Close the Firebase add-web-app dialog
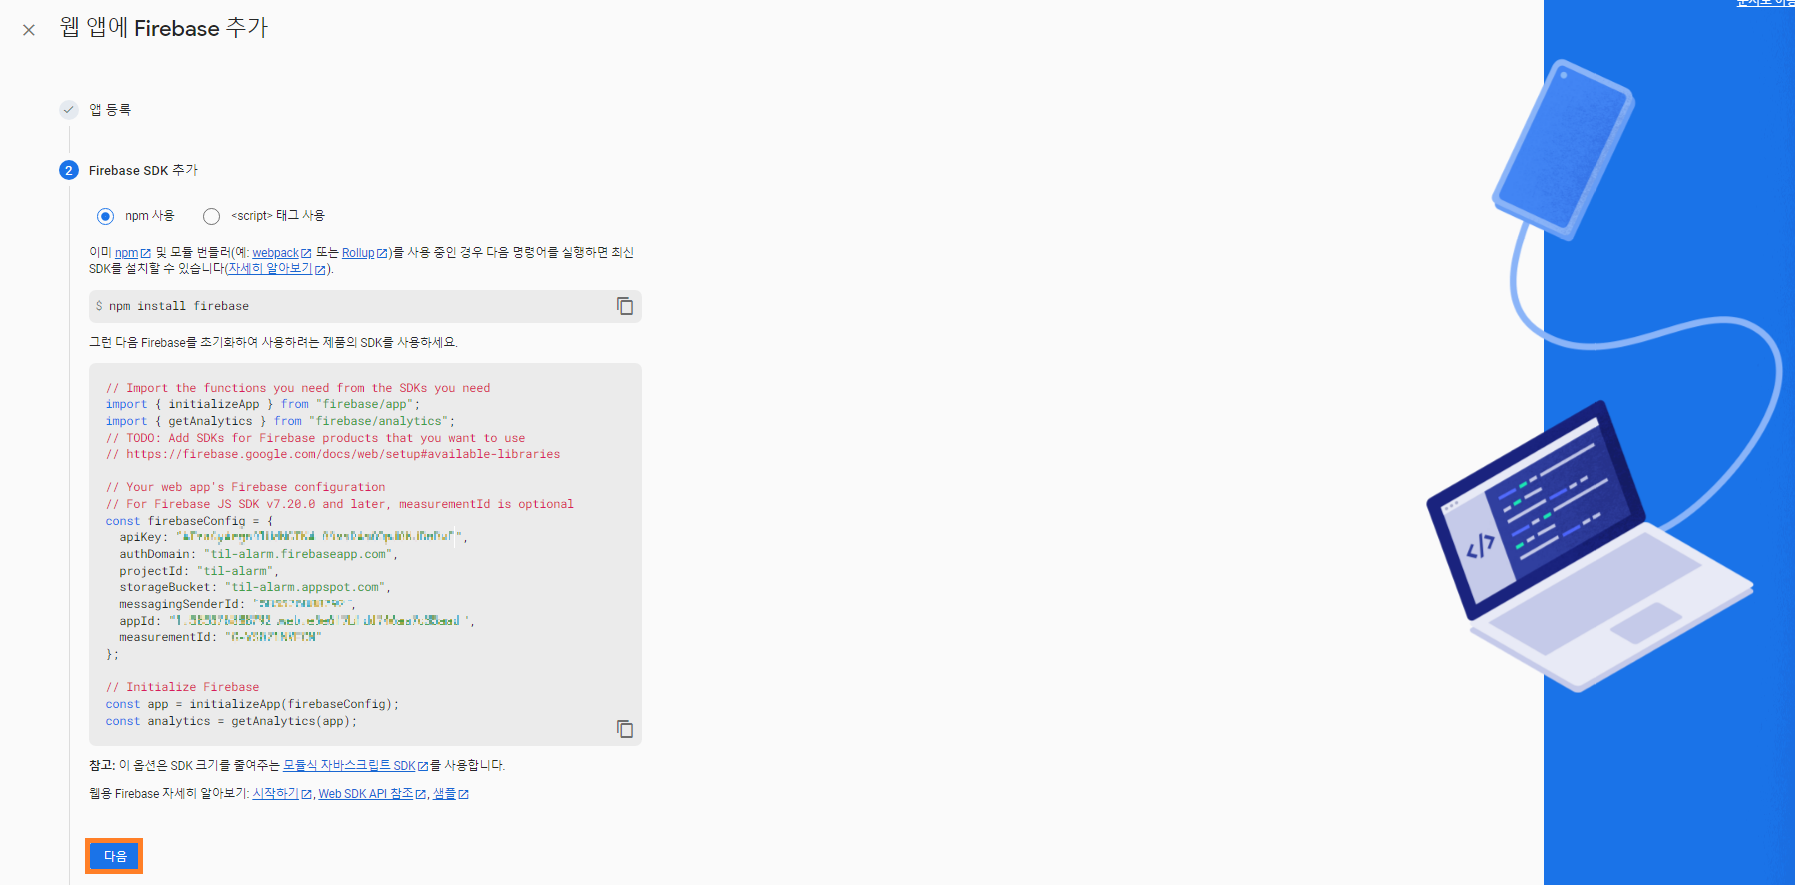Screen dimensions: 1795x885 coord(29,30)
